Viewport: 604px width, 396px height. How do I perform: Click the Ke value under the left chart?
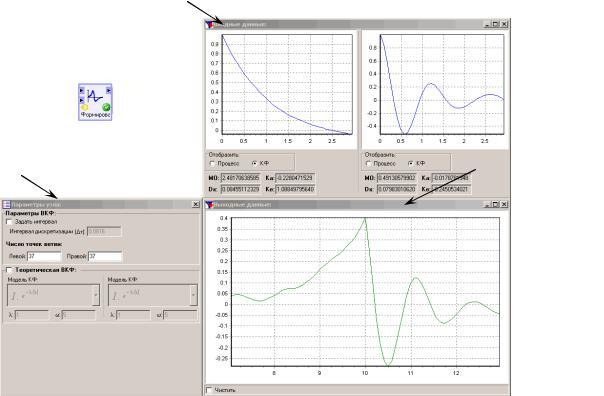[x=295, y=189]
